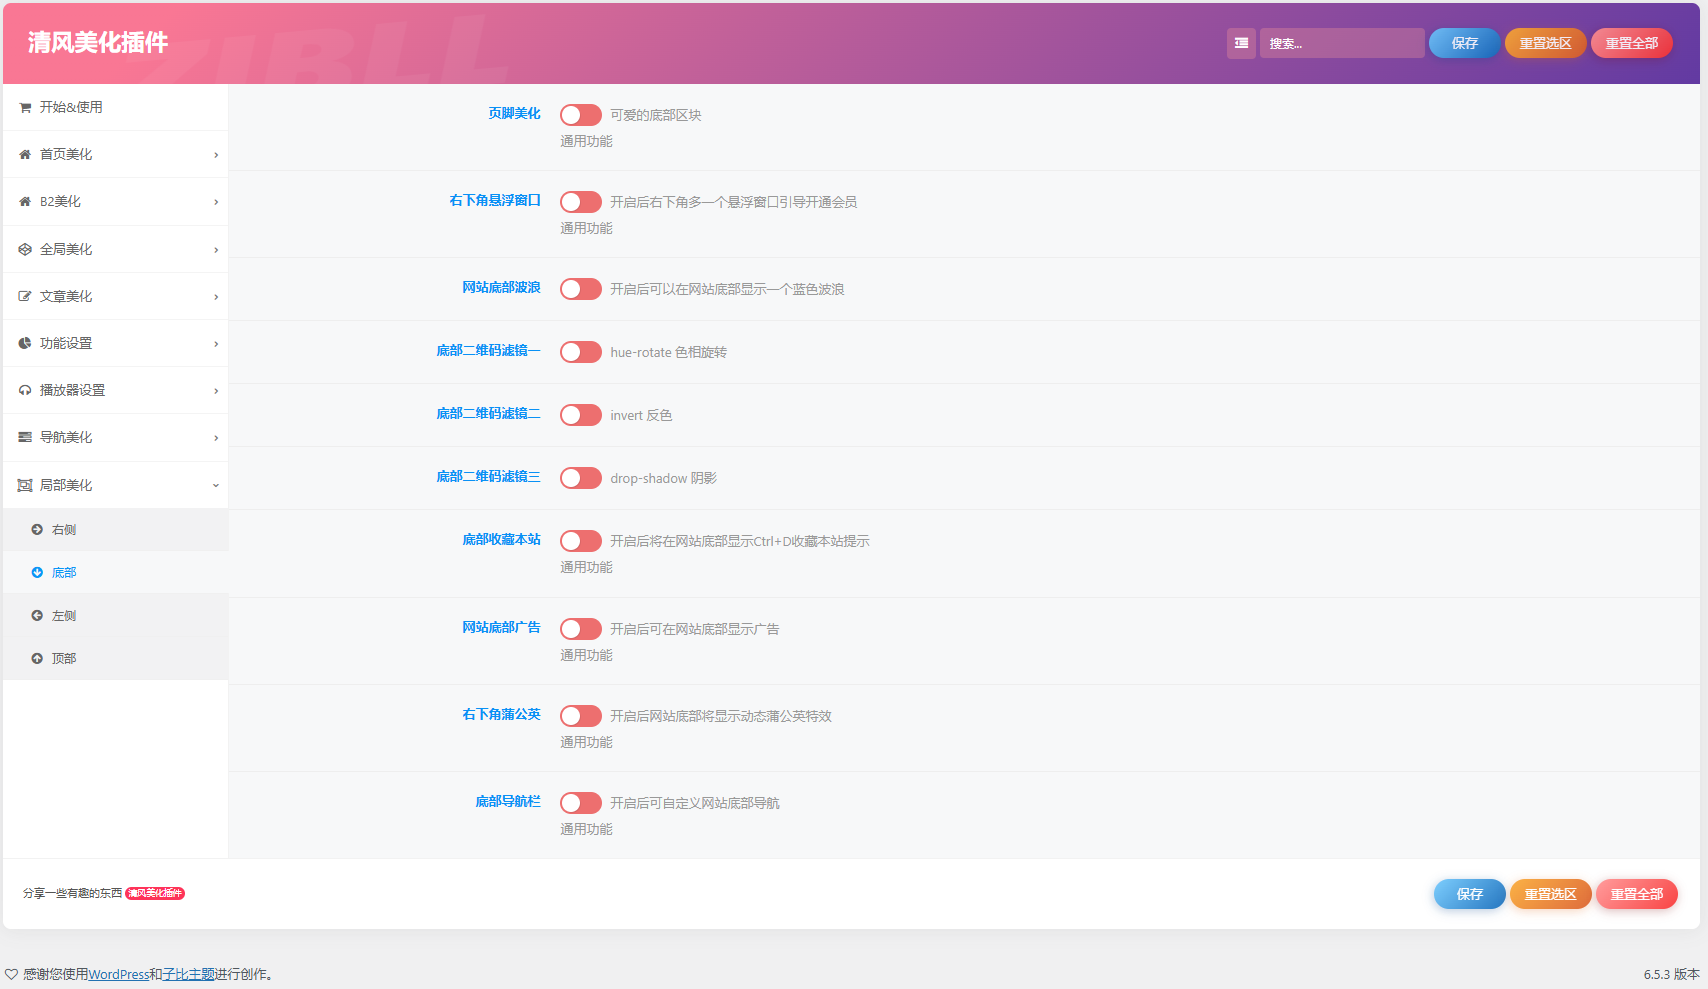The height and width of the screenshot is (989, 1708).
Task: Expand the 文章美化 section
Action: pyautogui.click(x=216, y=296)
